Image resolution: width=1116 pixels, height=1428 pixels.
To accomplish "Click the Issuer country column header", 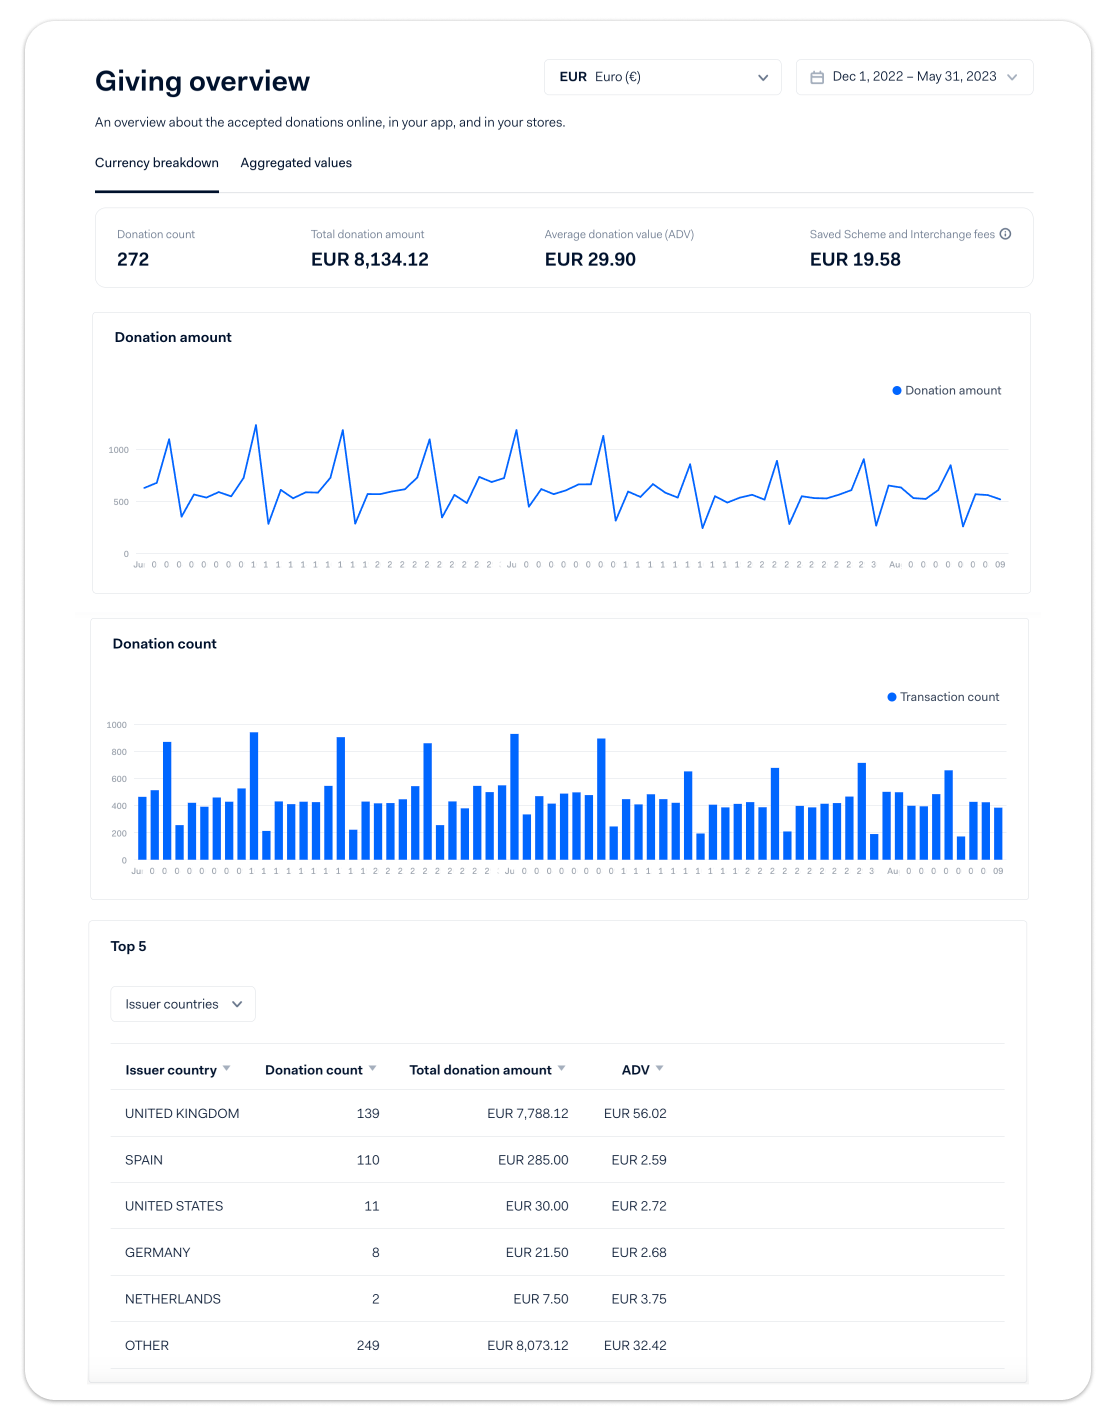I will coord(171,1070).
